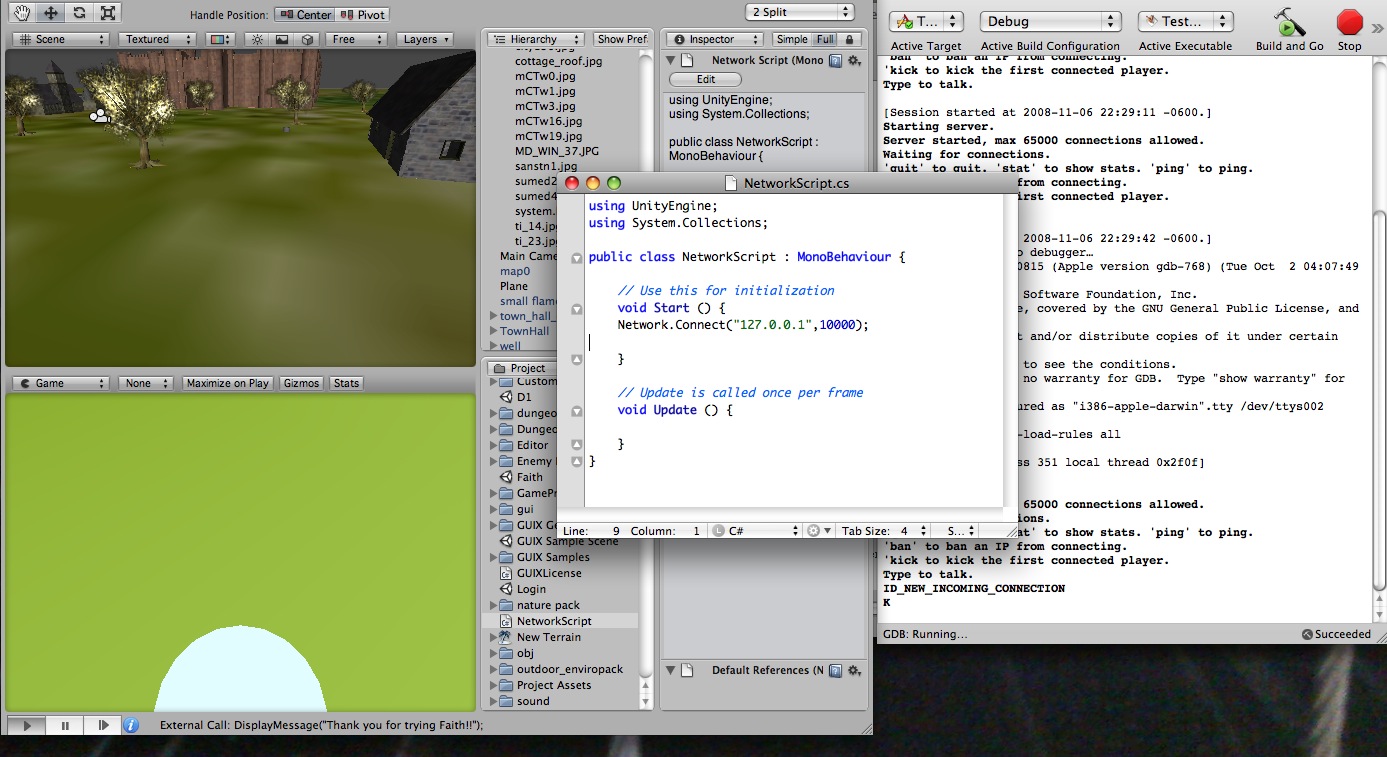Select the Hierarchy tab
Image resolution: width=1387 pixels, height=757 pixels.
pyautogui.click(x=536, y=38)
